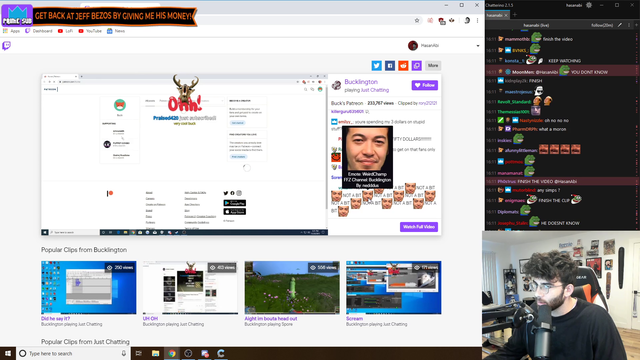Open the LoFi bookmark
640x360 pixels.
[x=65, y=31]
